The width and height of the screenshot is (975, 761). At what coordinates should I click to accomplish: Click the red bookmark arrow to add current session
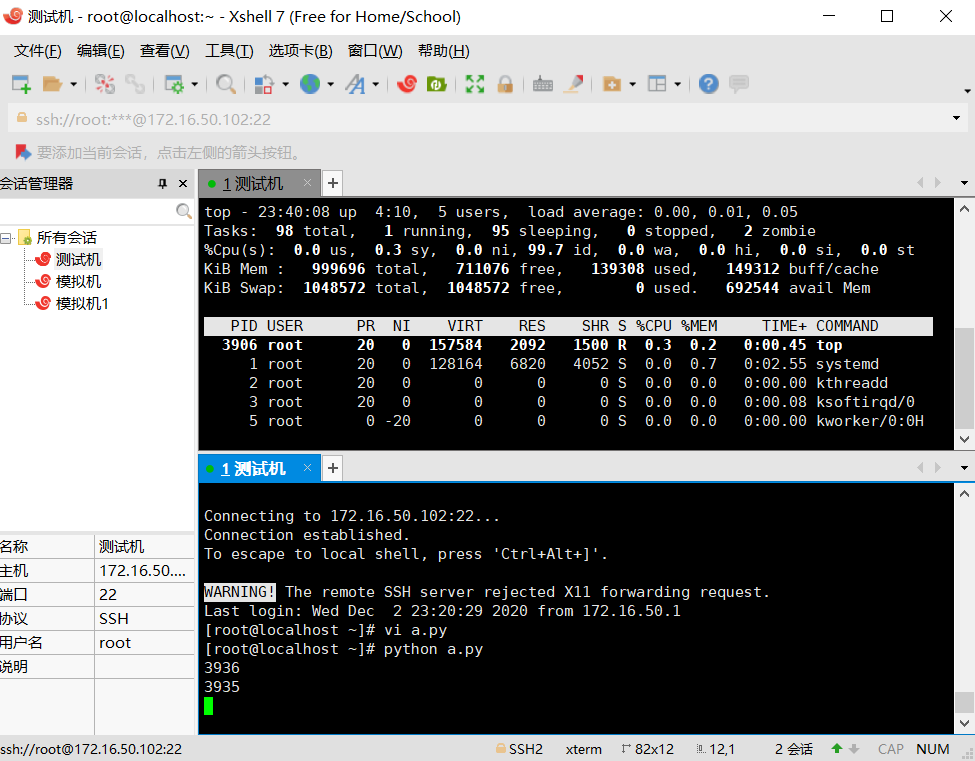23,152
